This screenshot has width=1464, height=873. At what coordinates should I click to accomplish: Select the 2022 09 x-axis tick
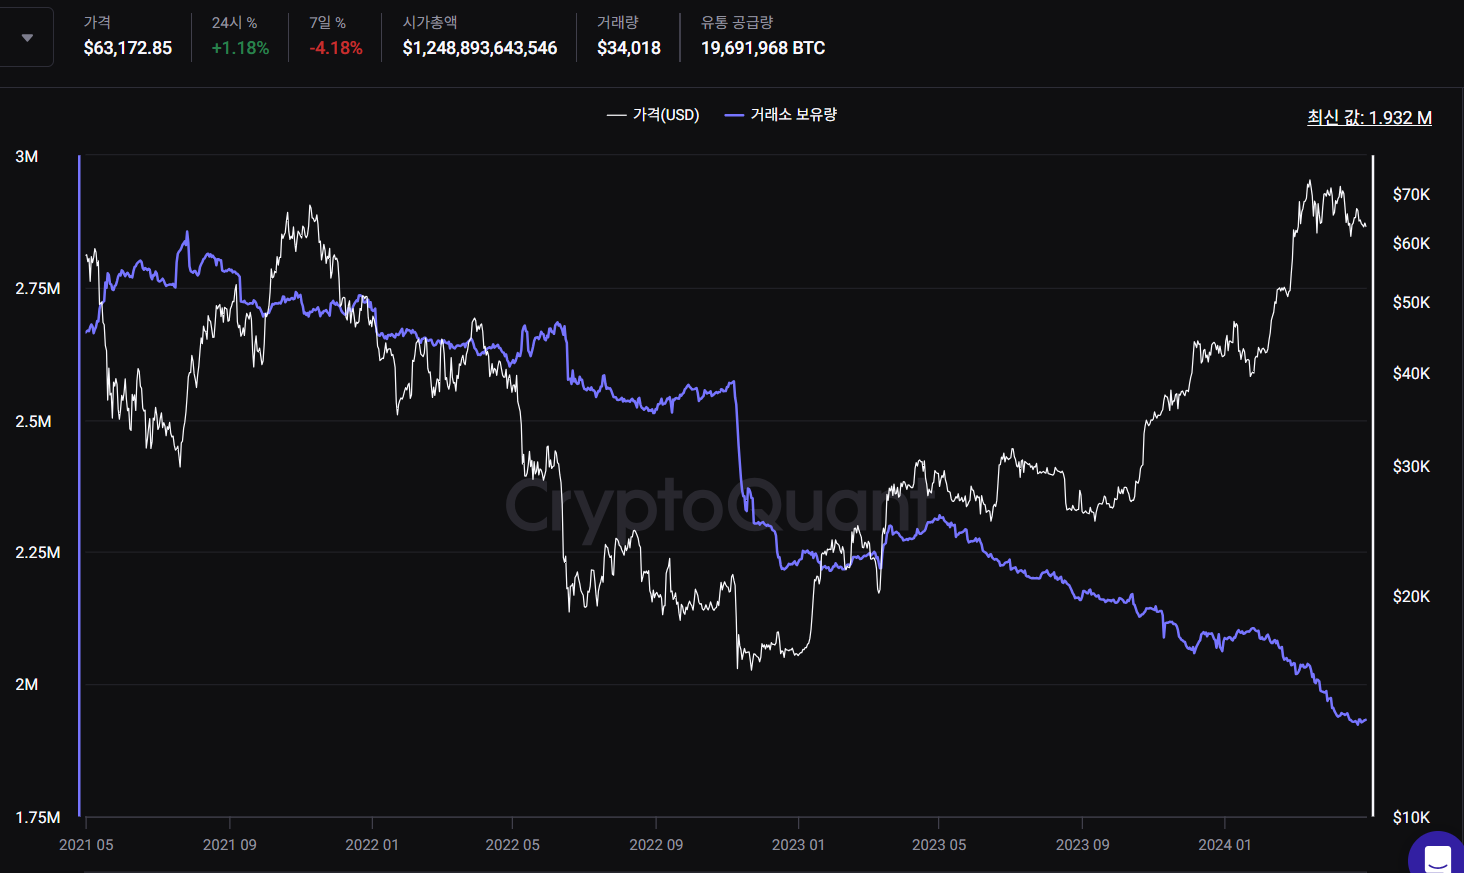[656, 845]
